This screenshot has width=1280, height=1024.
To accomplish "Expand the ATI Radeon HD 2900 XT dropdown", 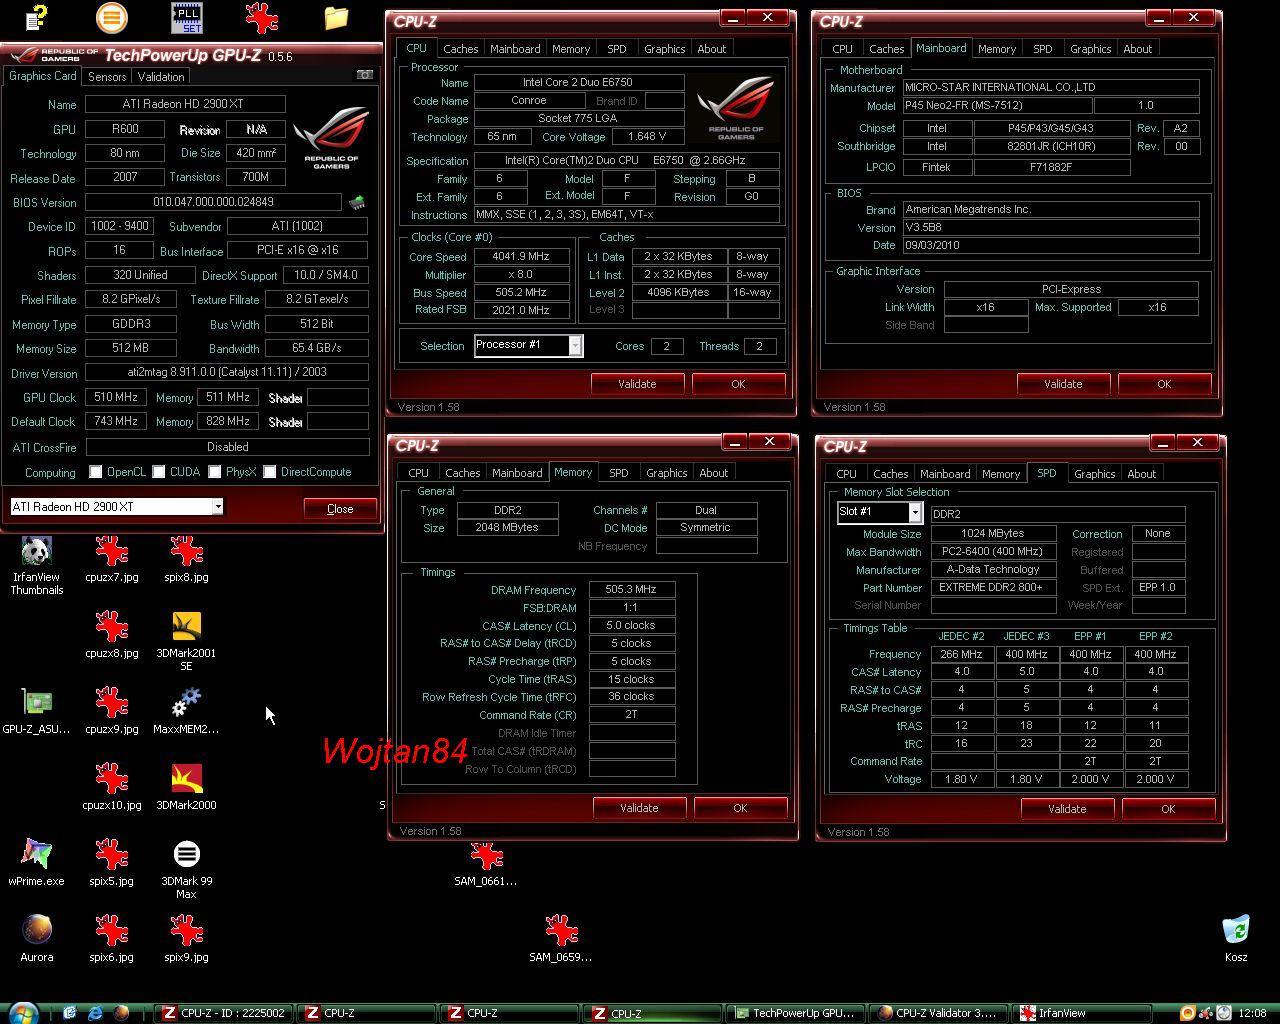I will [x=217, y=507].
